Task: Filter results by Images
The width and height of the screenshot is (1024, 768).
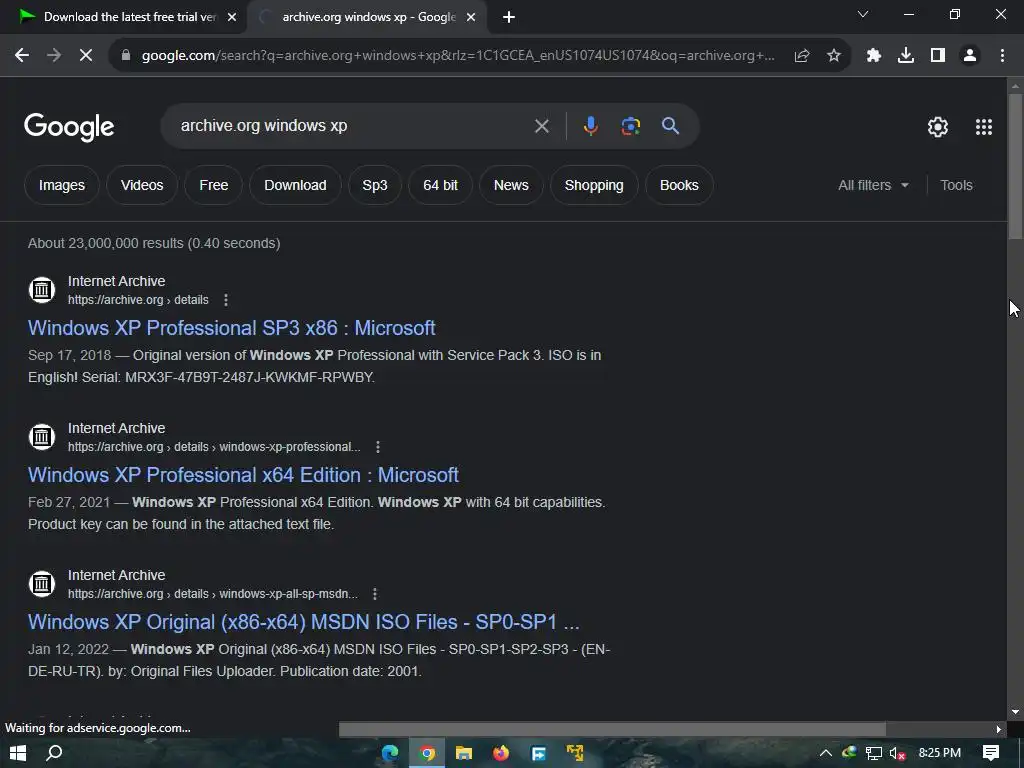Action: [61, 185]
